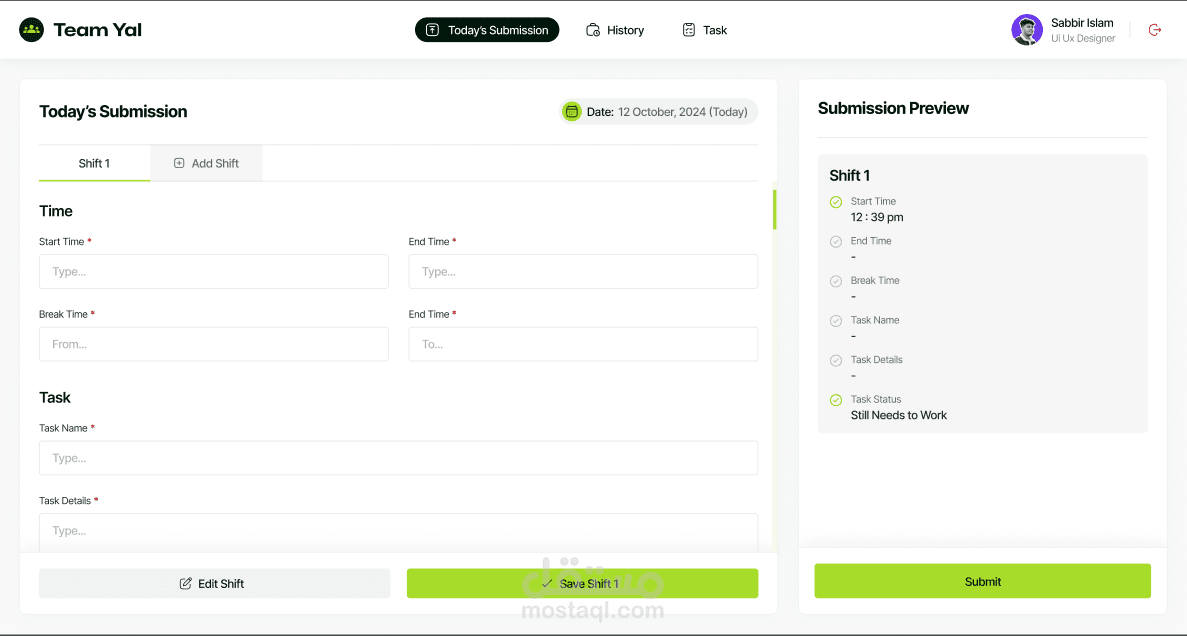
Task: Click the green form scrollbar thumb
Action: click(x=774, y=209)
